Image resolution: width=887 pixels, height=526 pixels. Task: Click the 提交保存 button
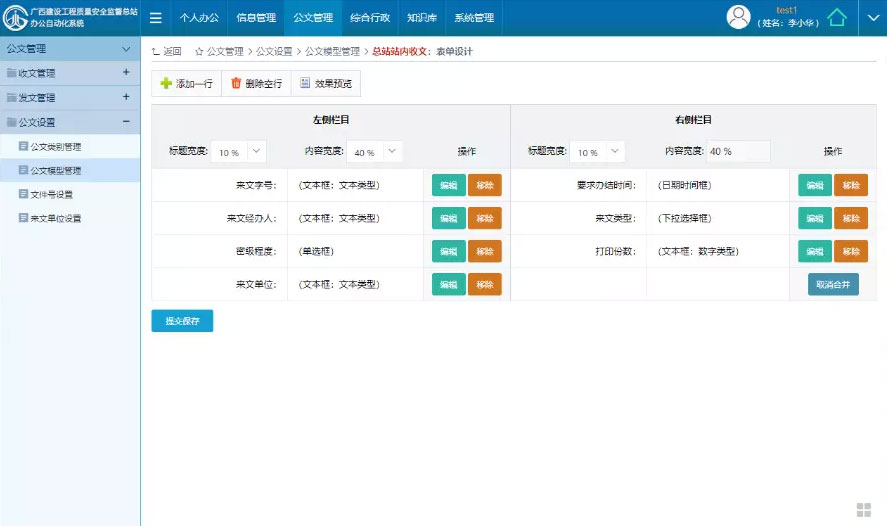click(x=182, y=321)
